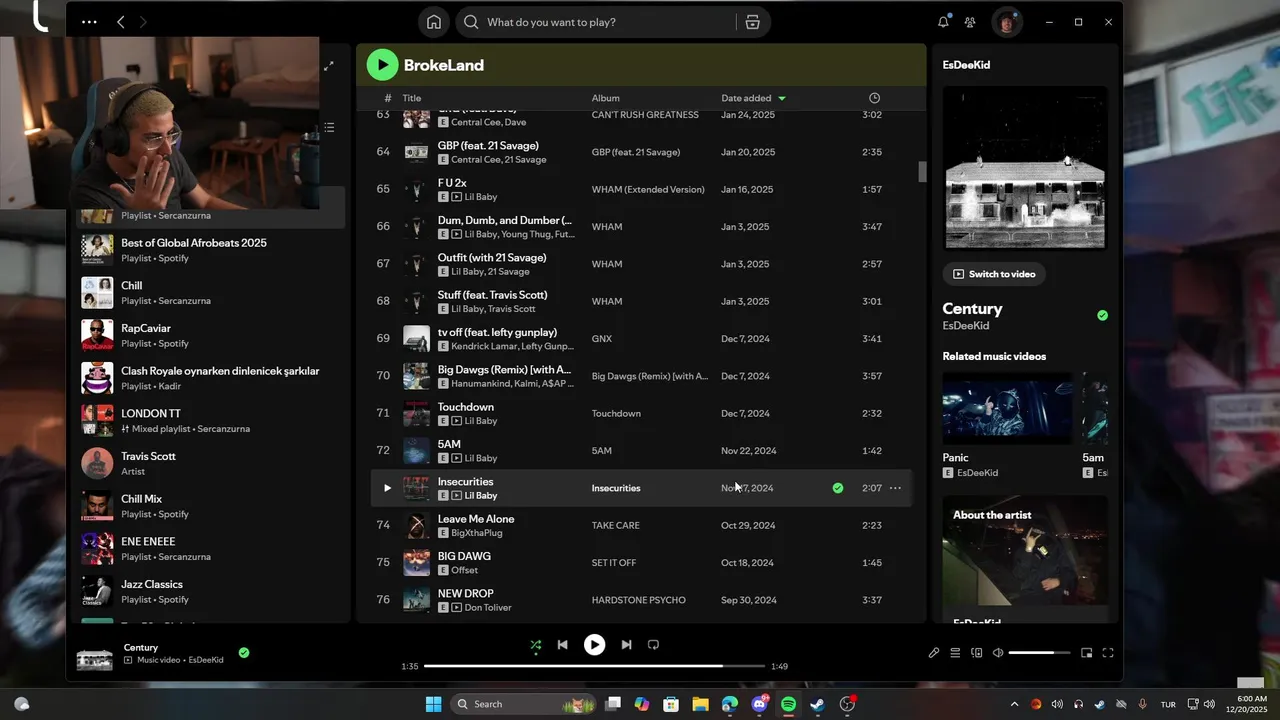Sort by the Album column header
The width and height of the screenshot is (1280, 720).
[605, 98]
